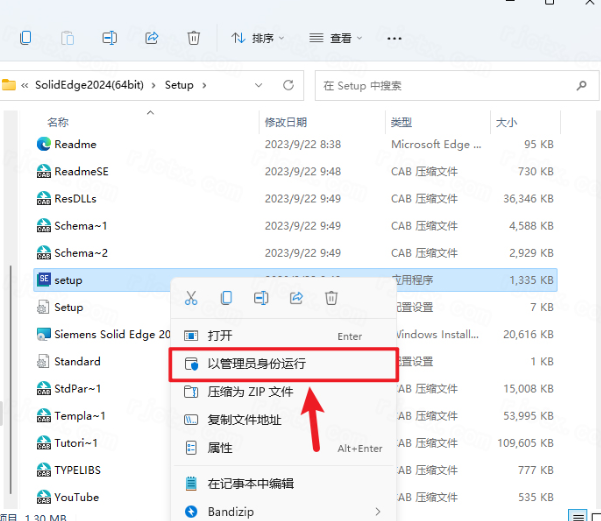Click the refresh button beside address bar
The height and width of the screenshot is (521, 601).
pos(289,86)
